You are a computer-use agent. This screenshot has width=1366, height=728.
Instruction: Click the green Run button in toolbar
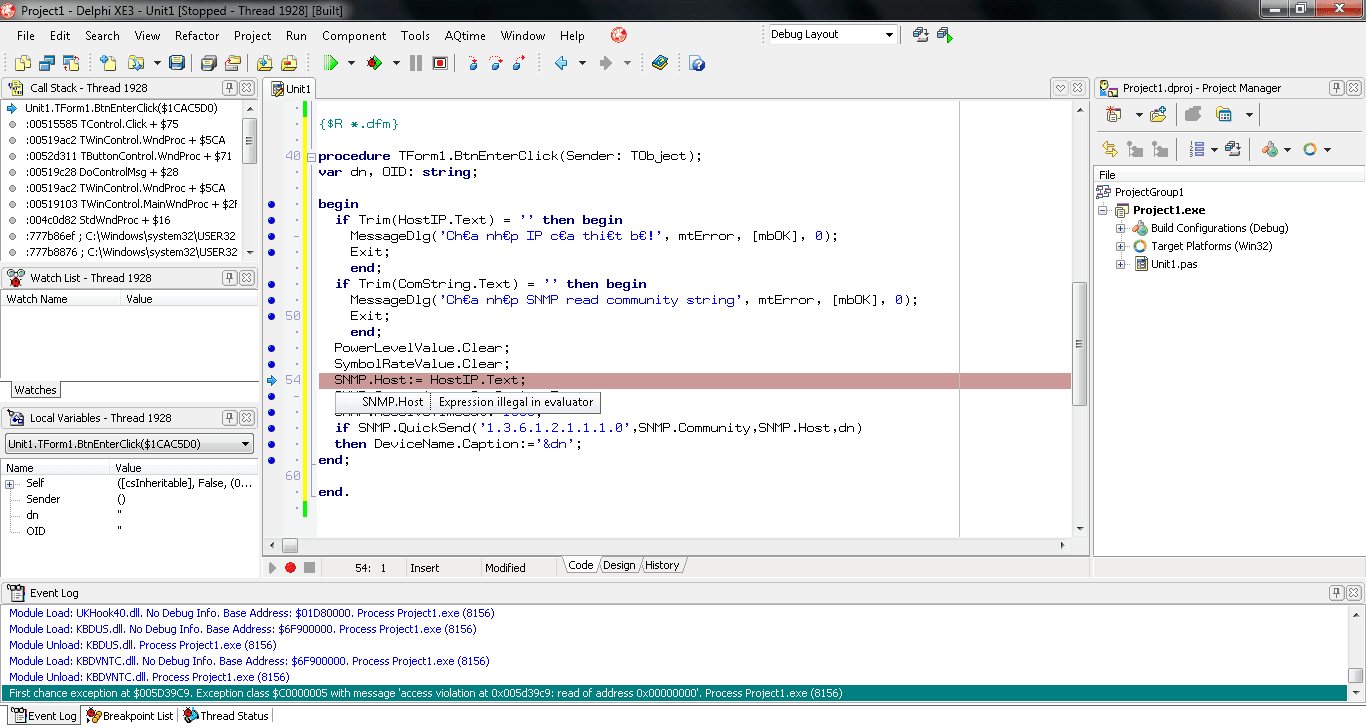(330, 63)
